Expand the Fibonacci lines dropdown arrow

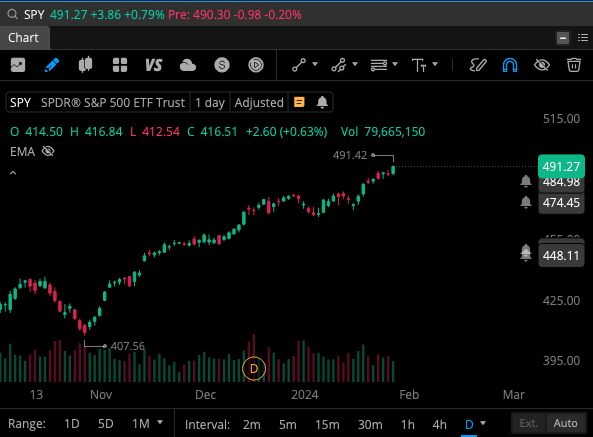coord(395,64)
